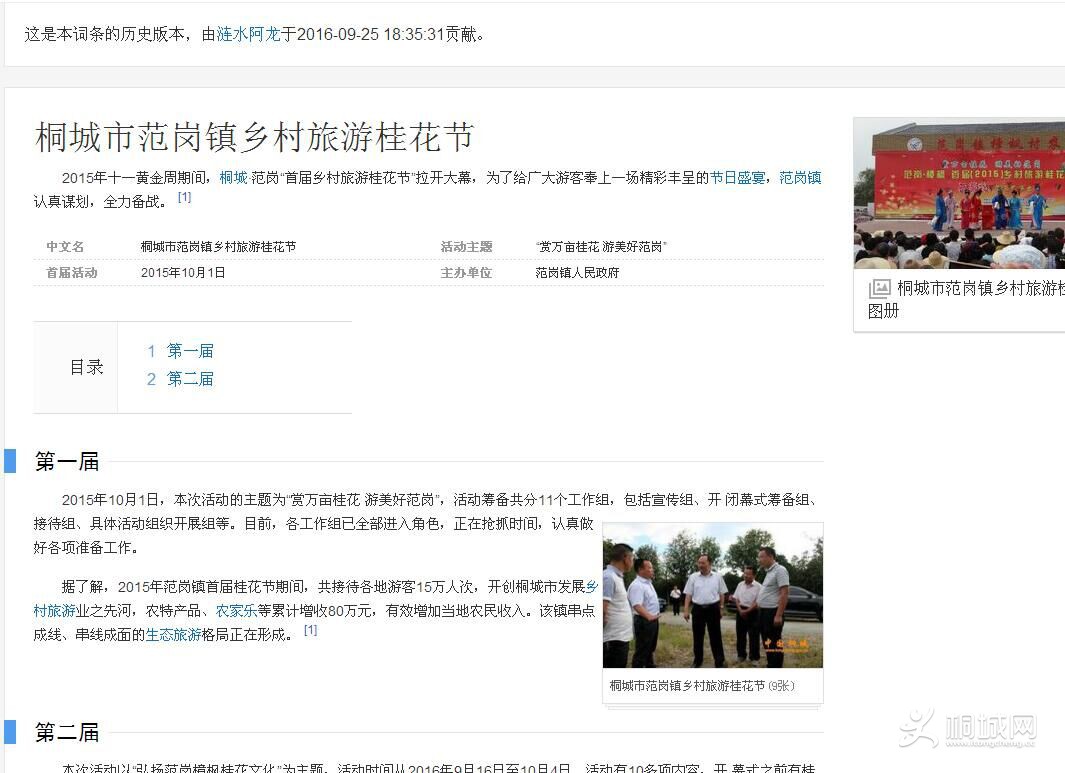Click reference [1] after 全力备战
The image size is (1065, 773).
[x=184, y=198]
